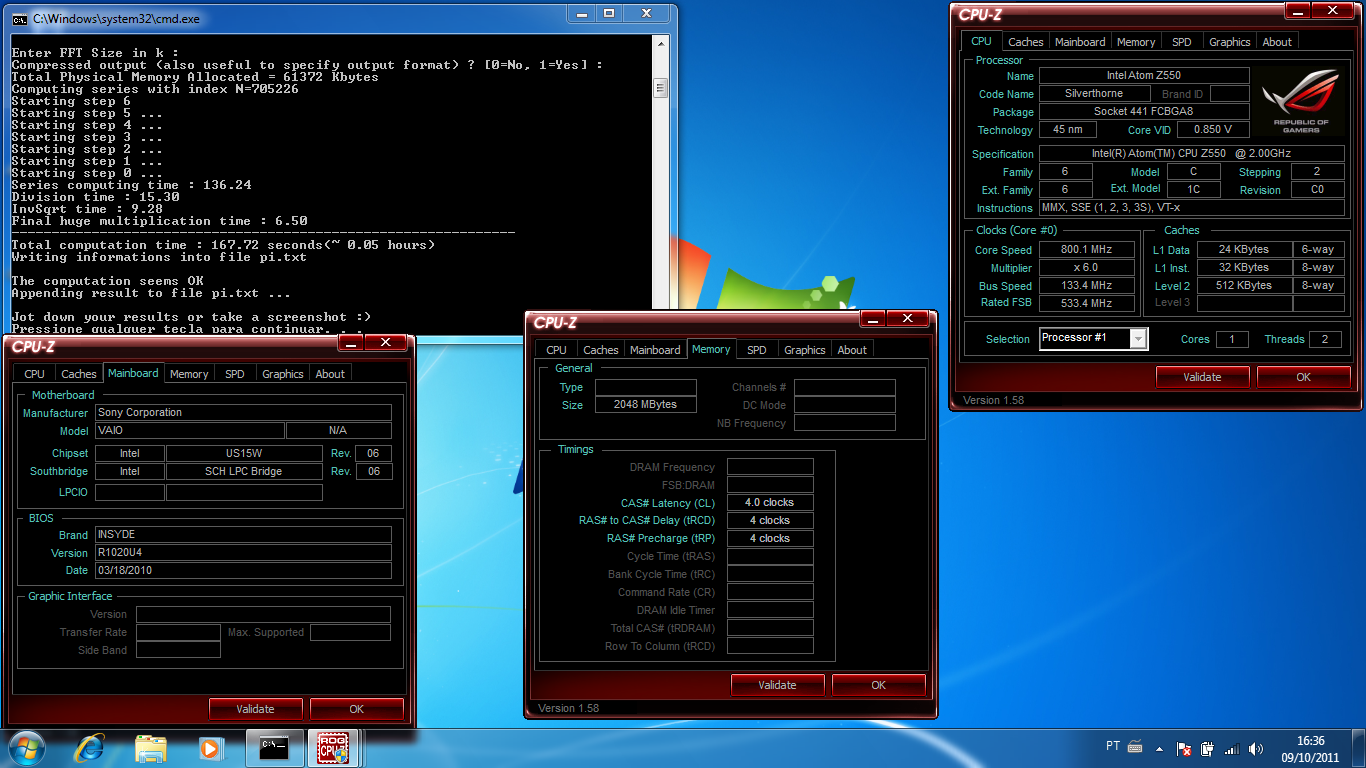
Task: Open About tab in the middle Memory window
Action: click(852, 350)
